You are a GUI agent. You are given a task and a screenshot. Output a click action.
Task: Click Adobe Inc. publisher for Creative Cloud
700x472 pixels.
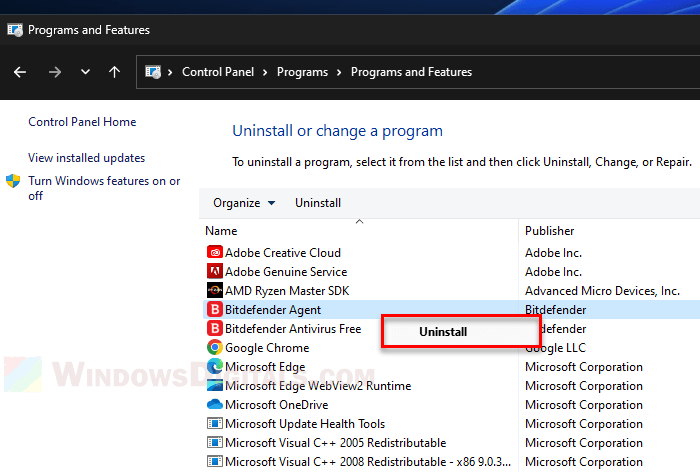coord(553,253)
